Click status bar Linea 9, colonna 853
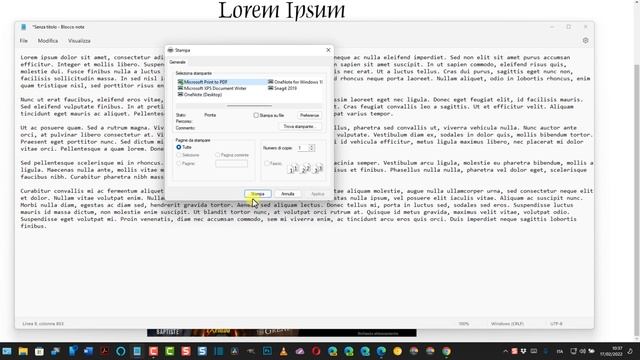640x360 pixels. (x=43, y=324)
